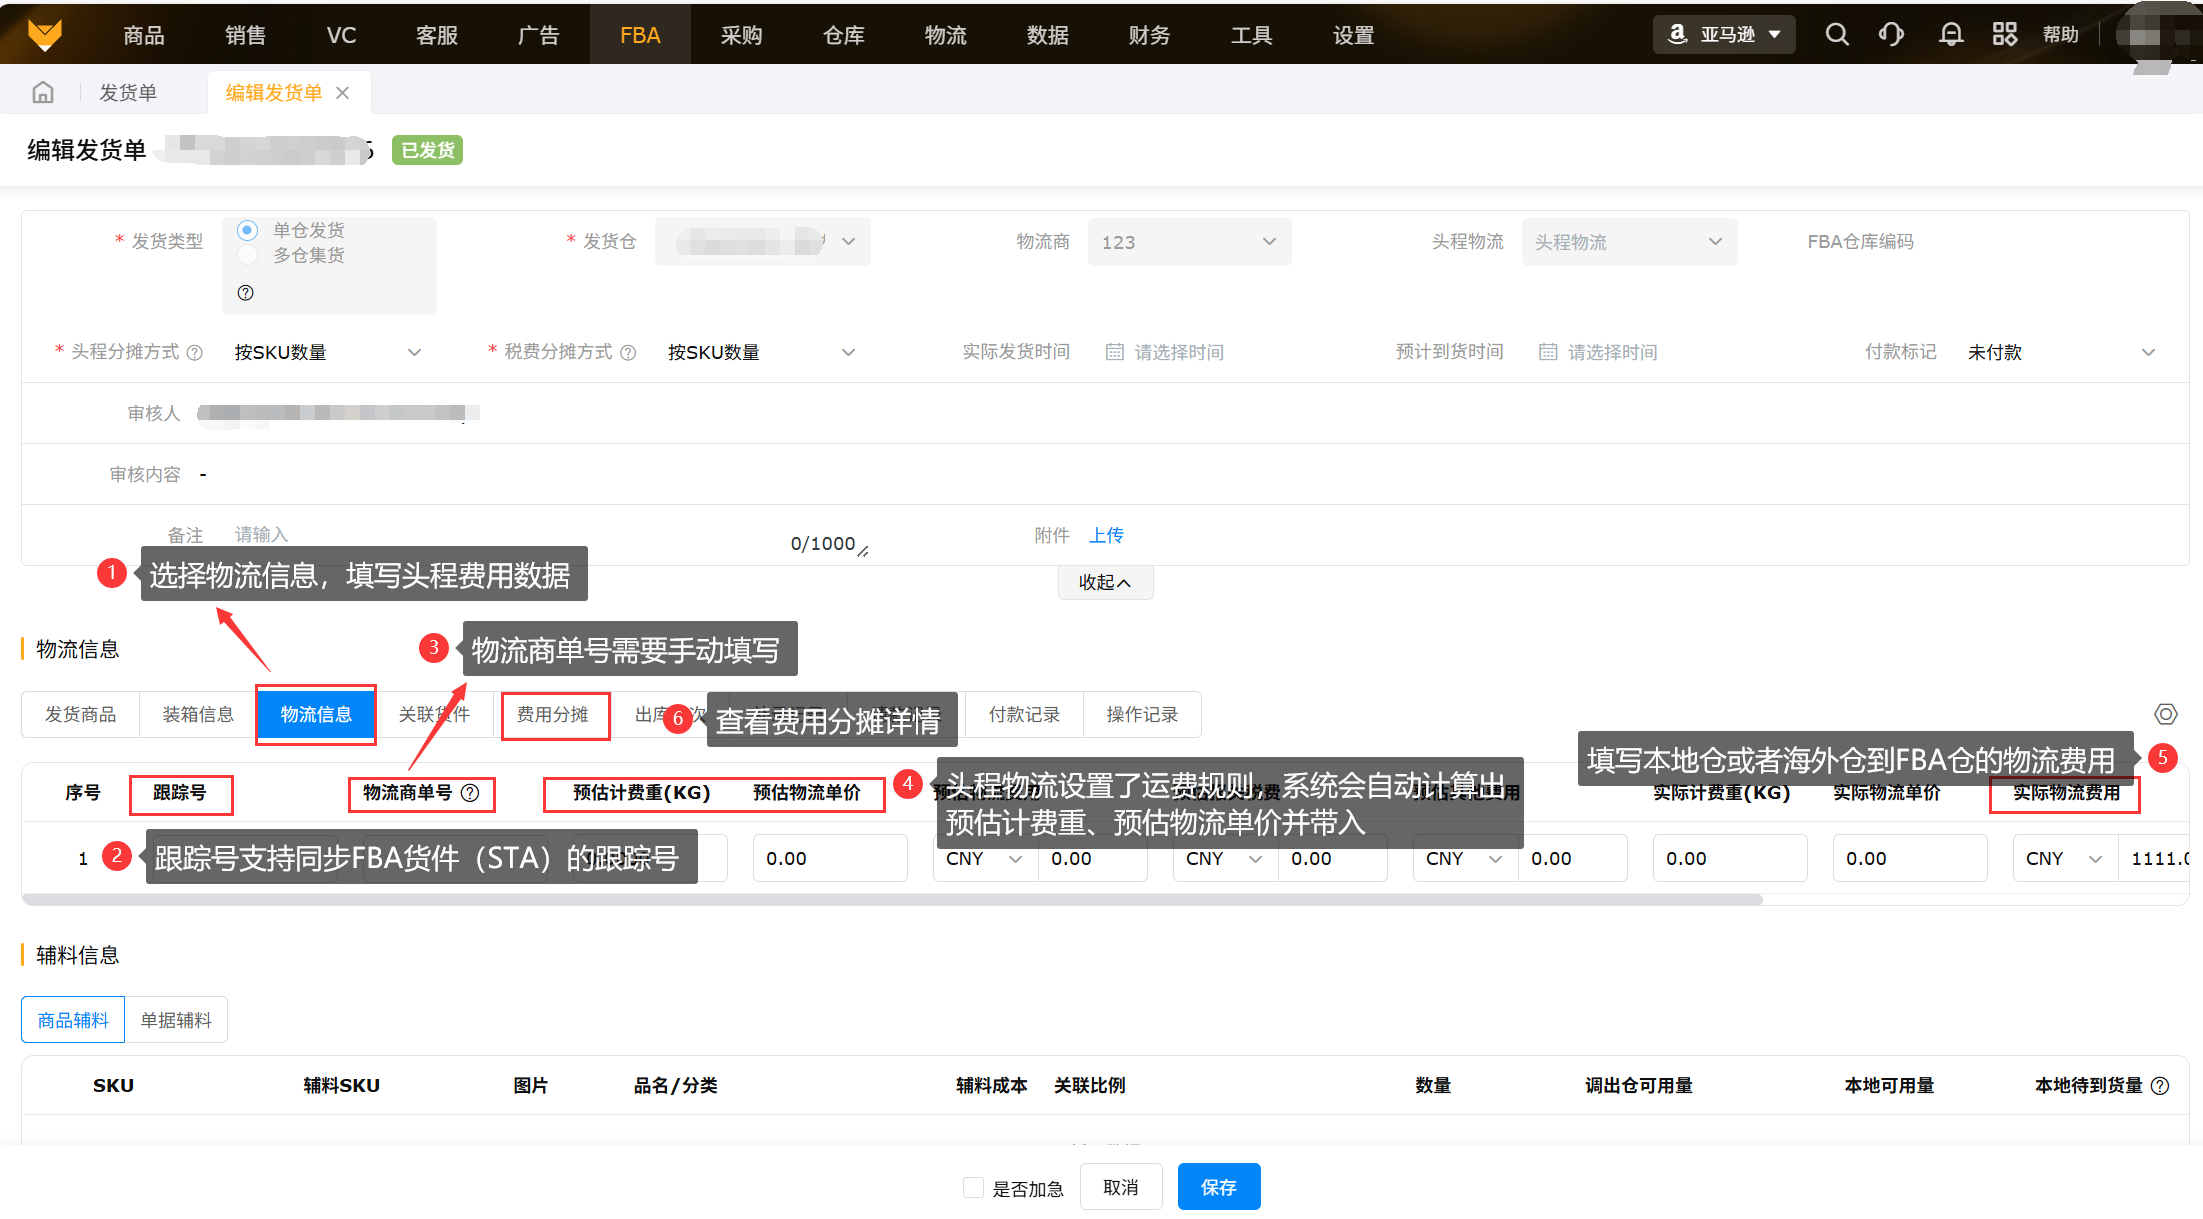2203x1219 pixels.
Task: Open the 财务 top menu
Action: 1149,35
